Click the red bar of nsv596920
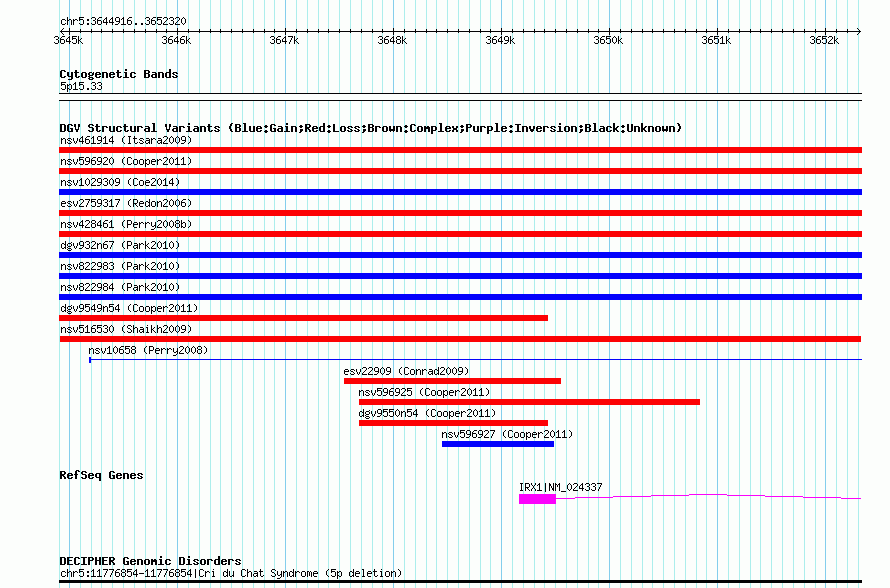The image size is (890, 588). click(x=460, y=171)
